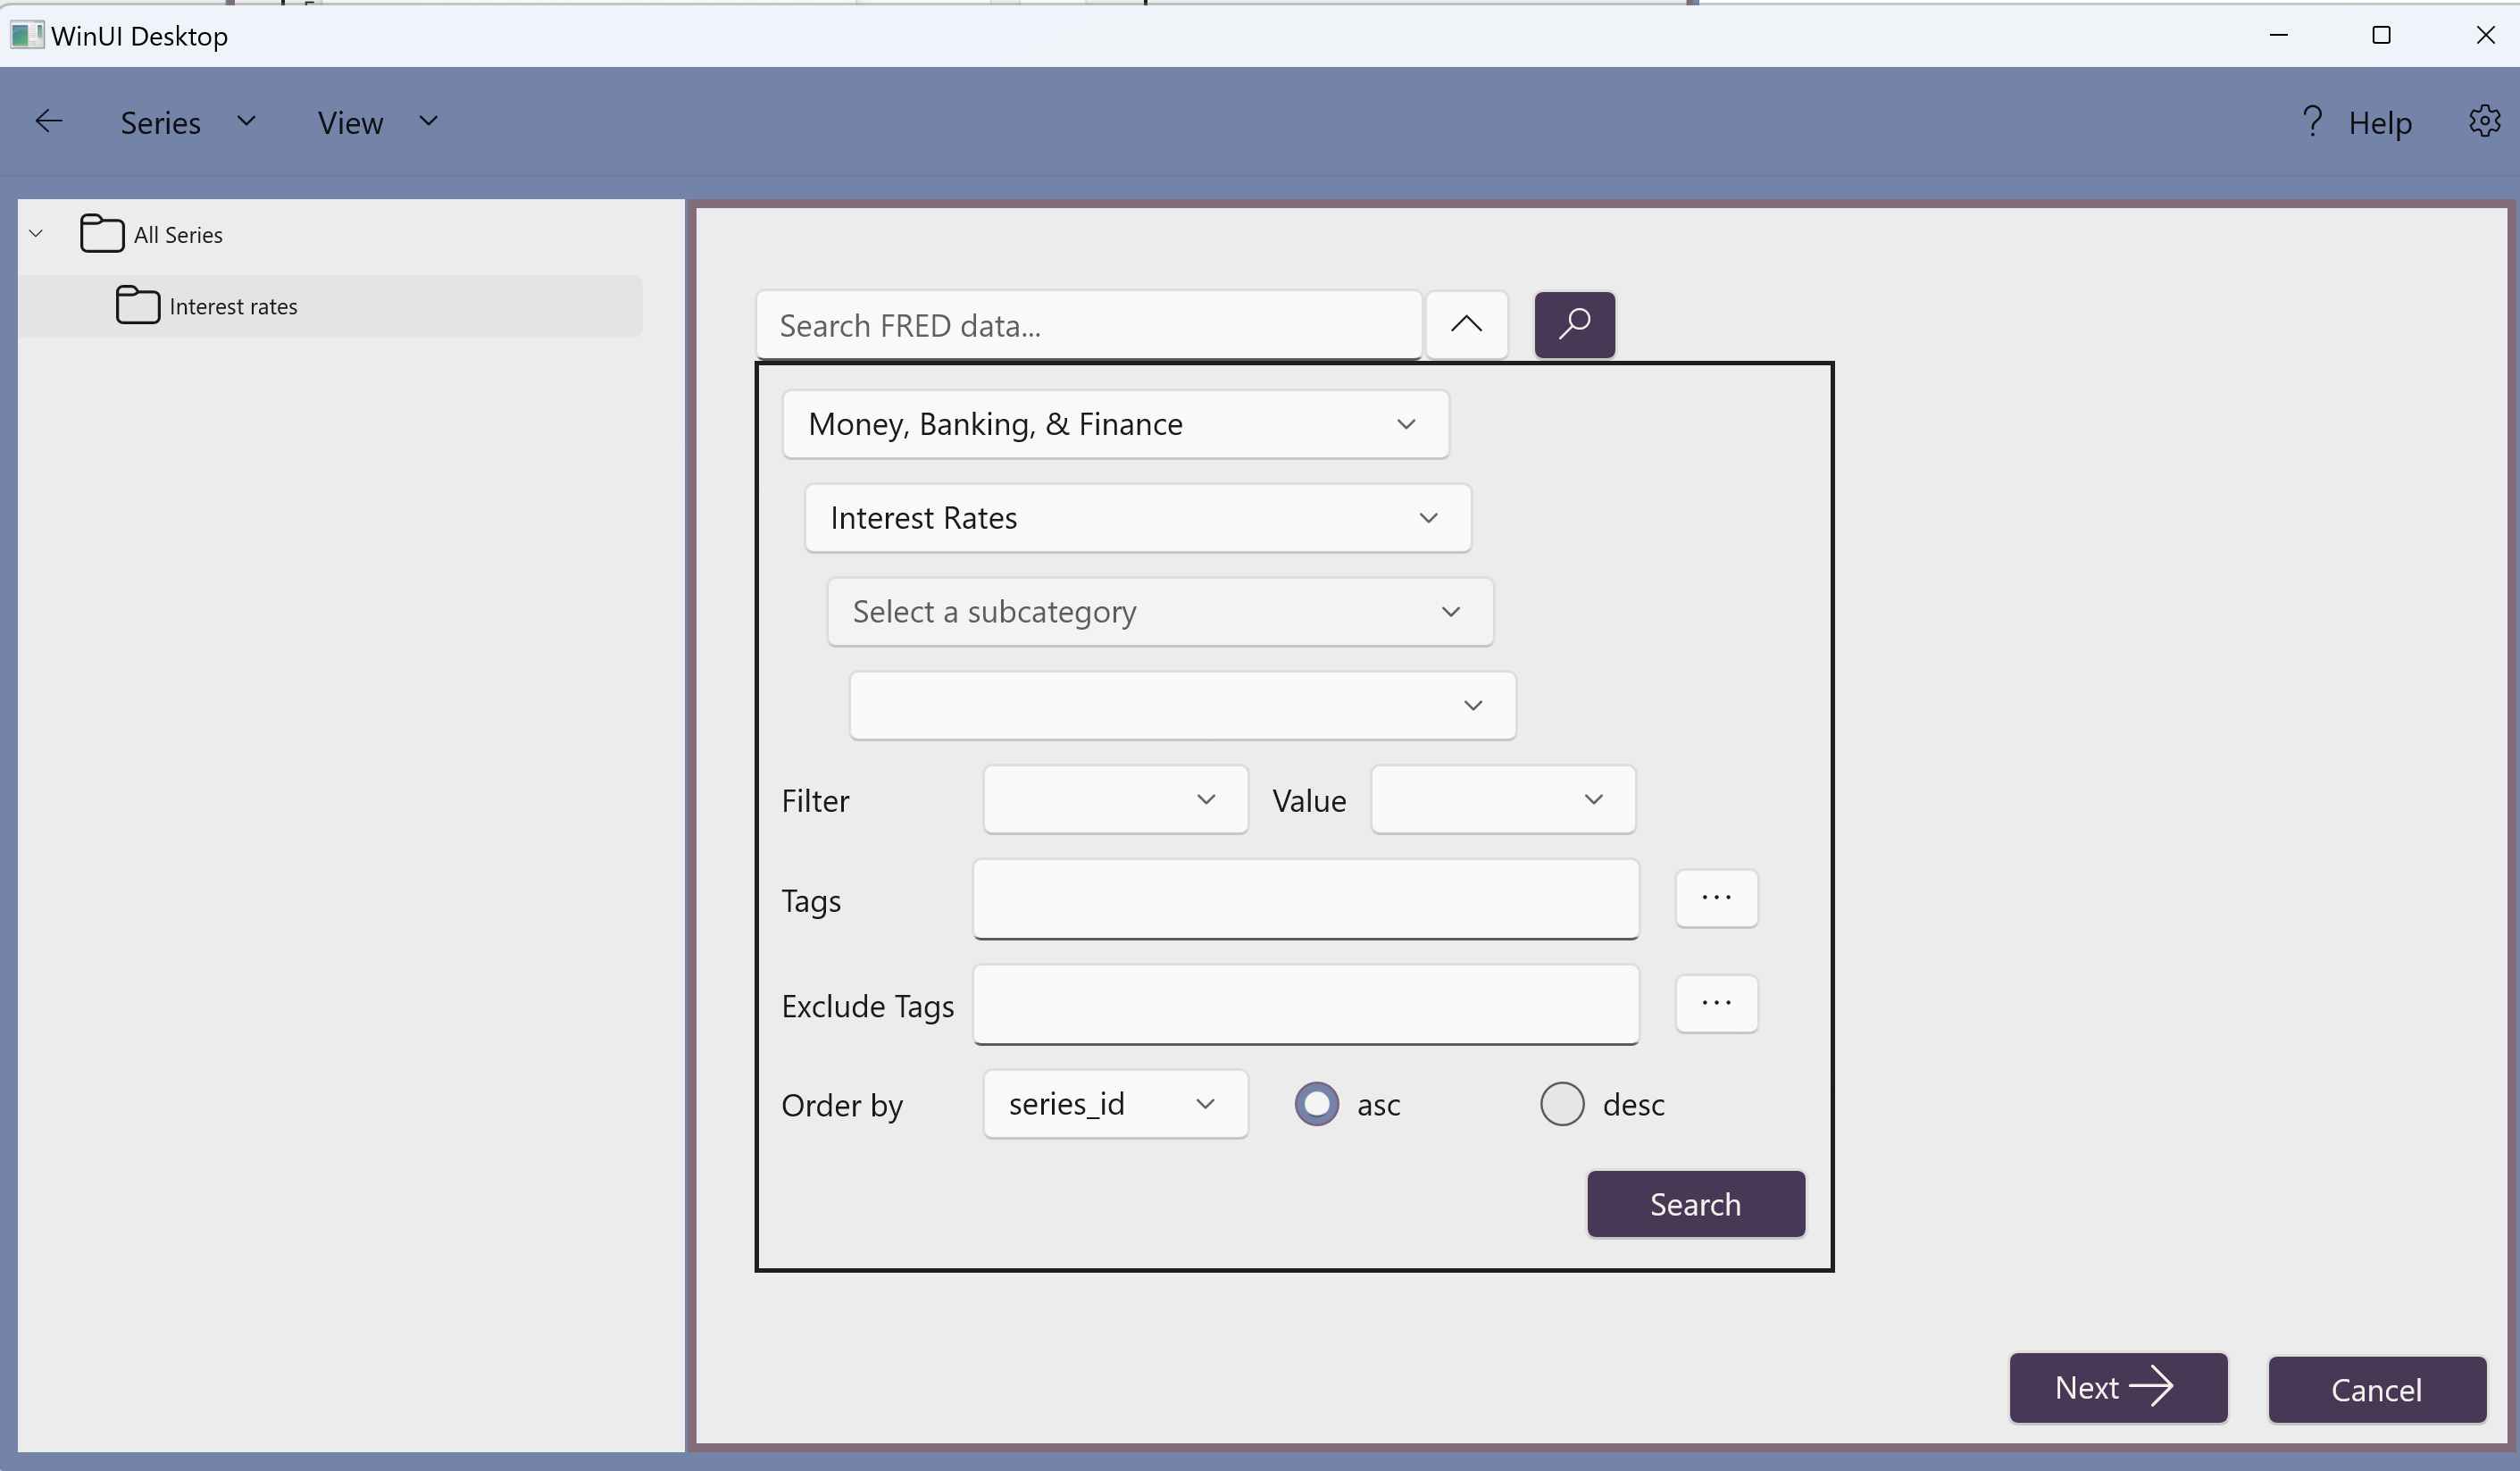This screenshot has height=1471, width=2520.
Task: Click the Next button
Action: click(x=2117, y=1388)
